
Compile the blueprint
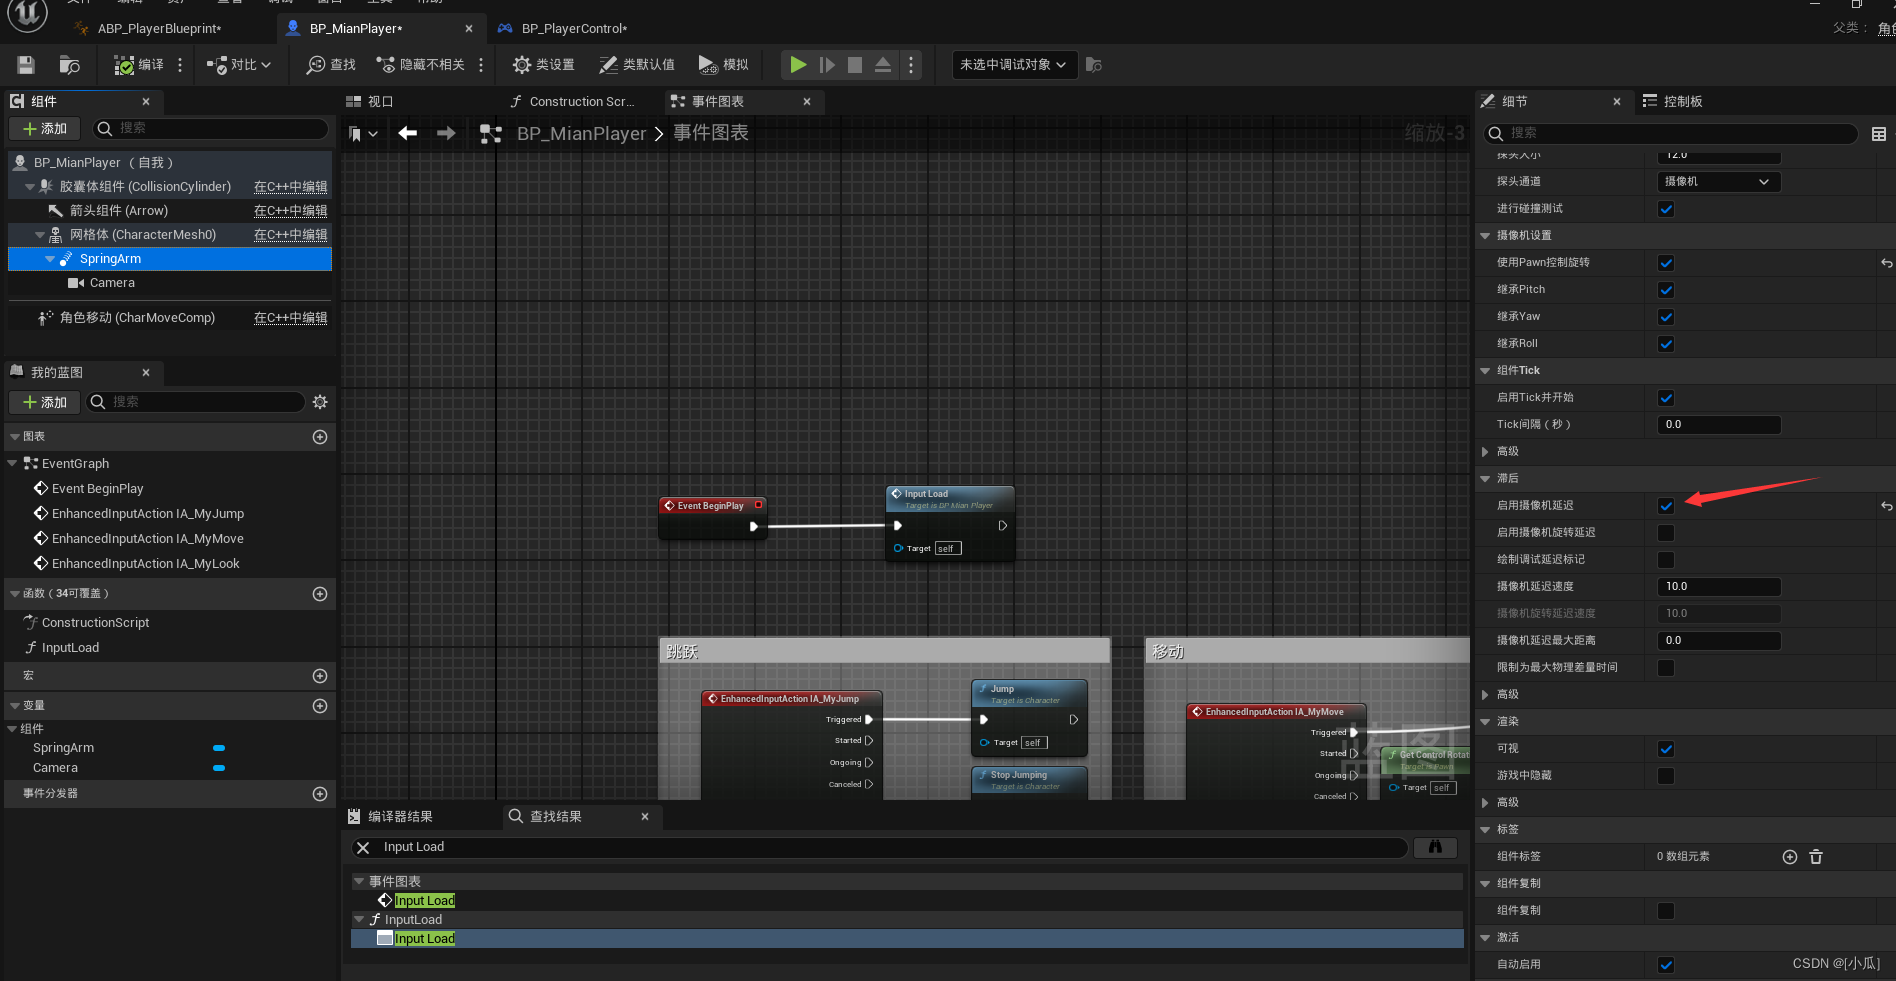[138, 65]
